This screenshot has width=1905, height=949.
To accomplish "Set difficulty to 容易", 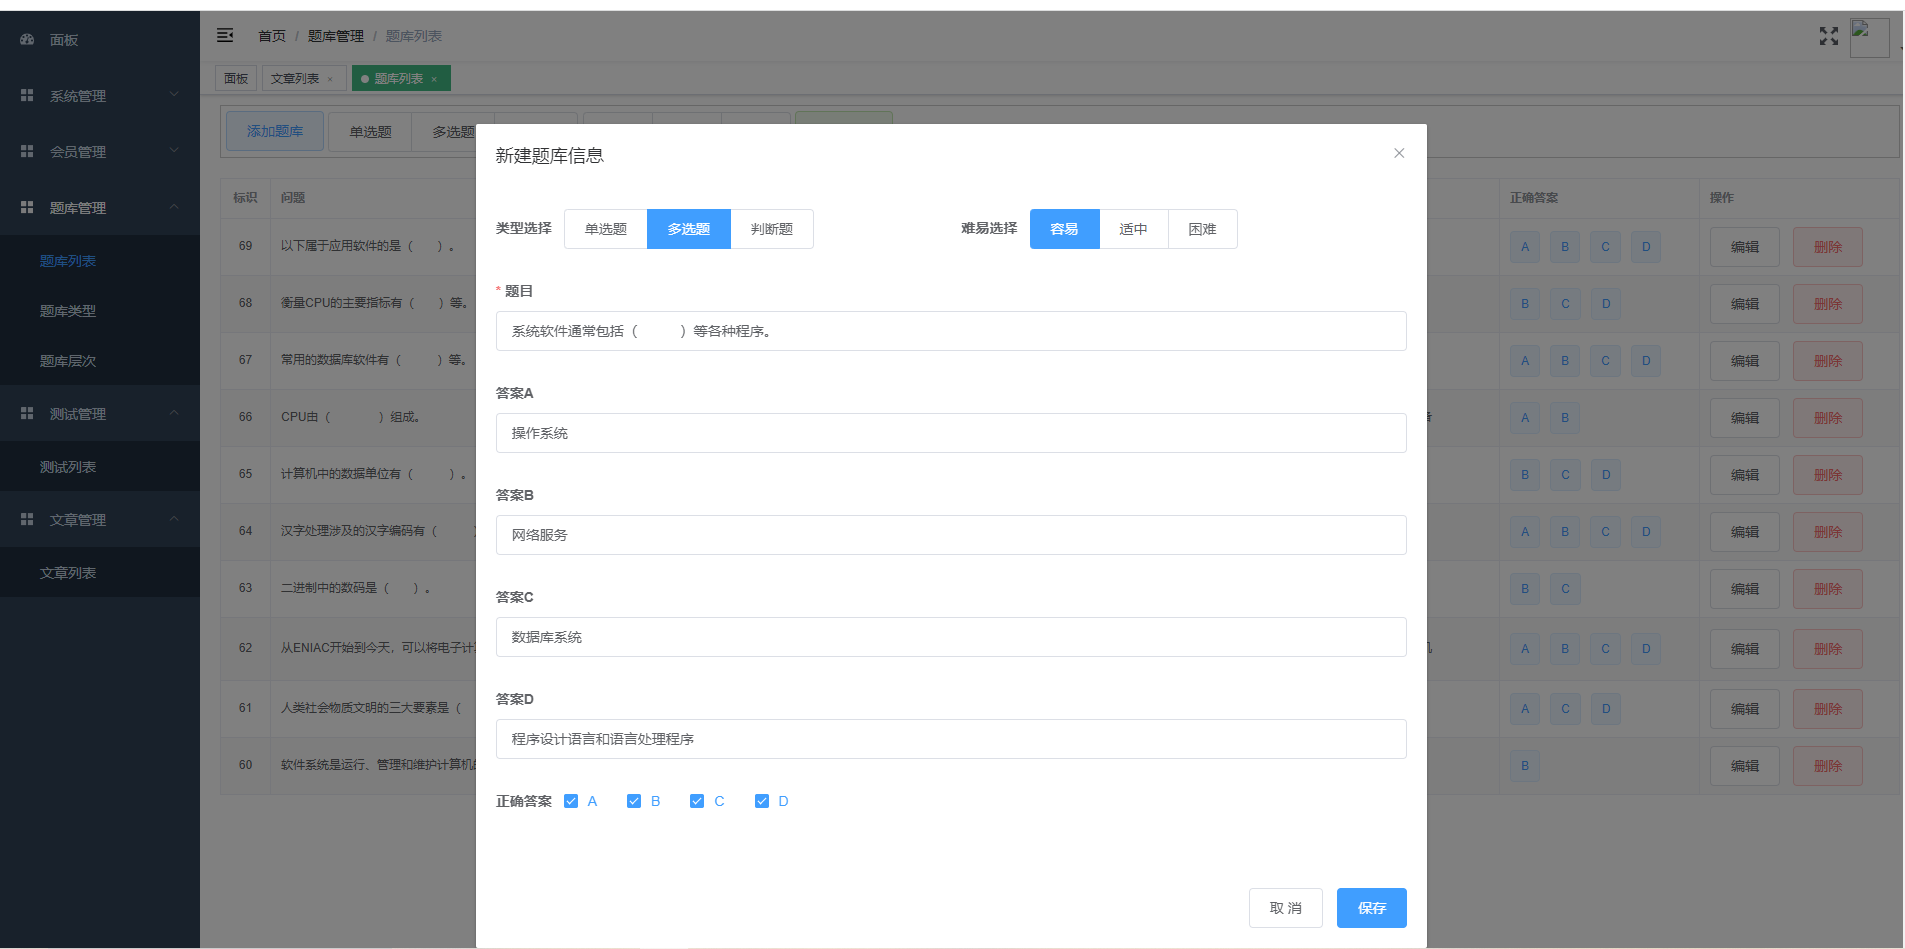I will pyautogui.click(x=1065, y=229).
